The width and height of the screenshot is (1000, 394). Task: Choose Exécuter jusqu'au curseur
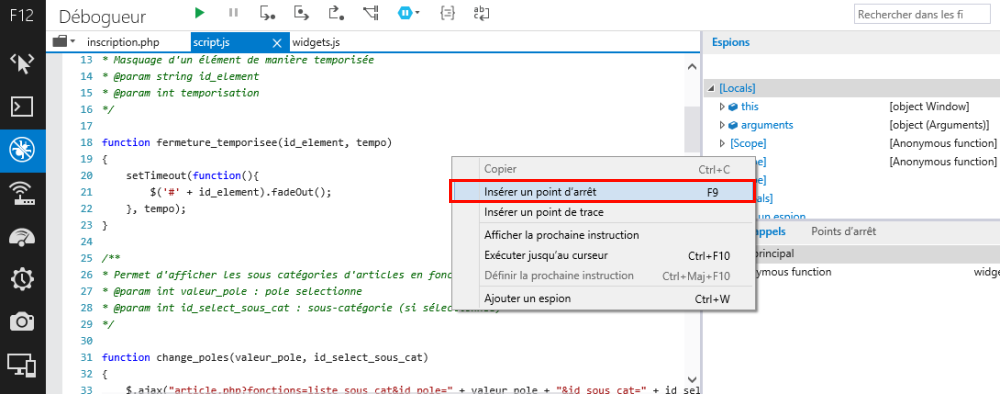(602, 256)
